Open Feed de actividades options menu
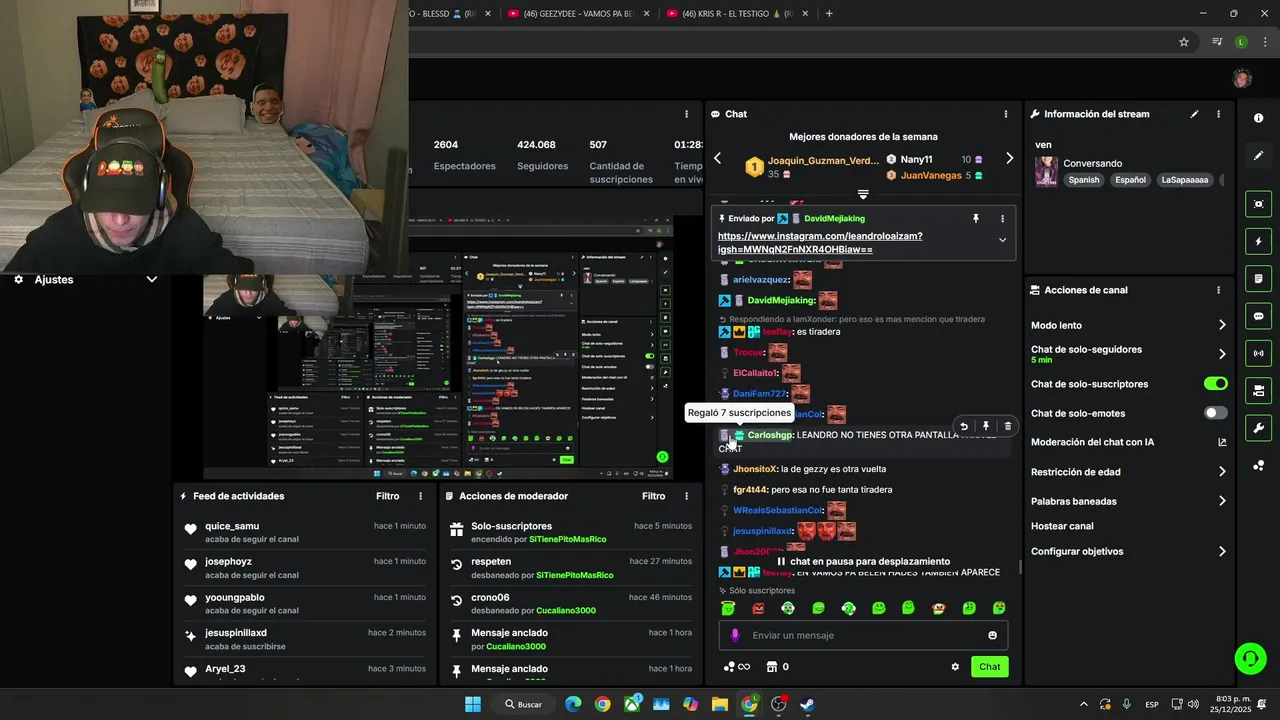1280x720 pixels. 420,496
